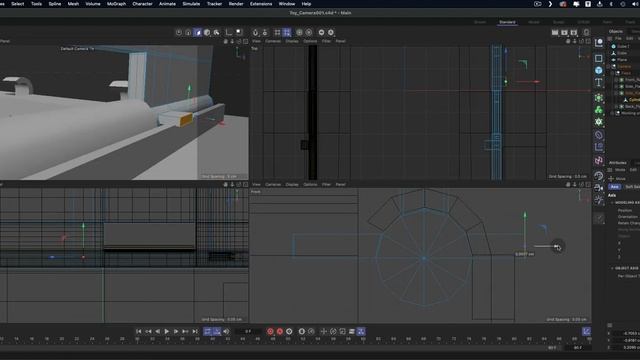Click the magnet Snap icon in top toolbar
Viewport: 640px width, 360px height.
(x=256, y=32)
